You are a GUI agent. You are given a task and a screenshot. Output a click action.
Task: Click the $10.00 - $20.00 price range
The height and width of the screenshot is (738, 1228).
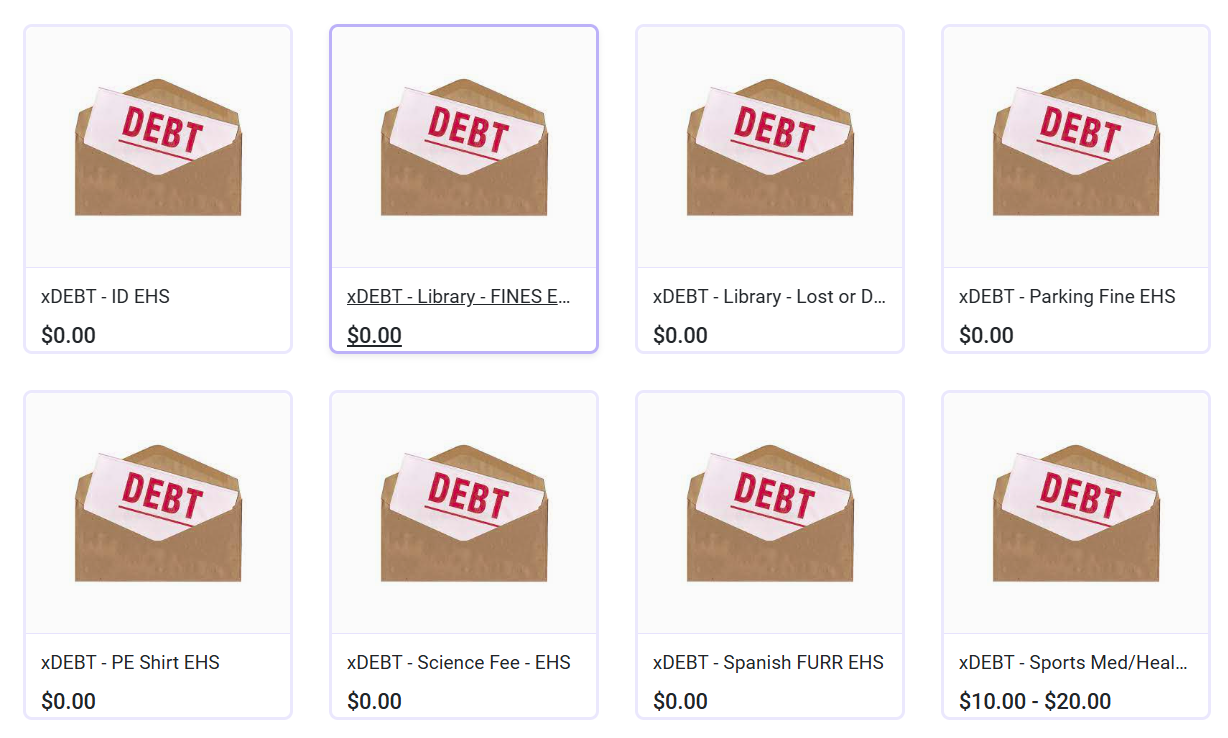pyautogui.click(x=1043, y=701)
